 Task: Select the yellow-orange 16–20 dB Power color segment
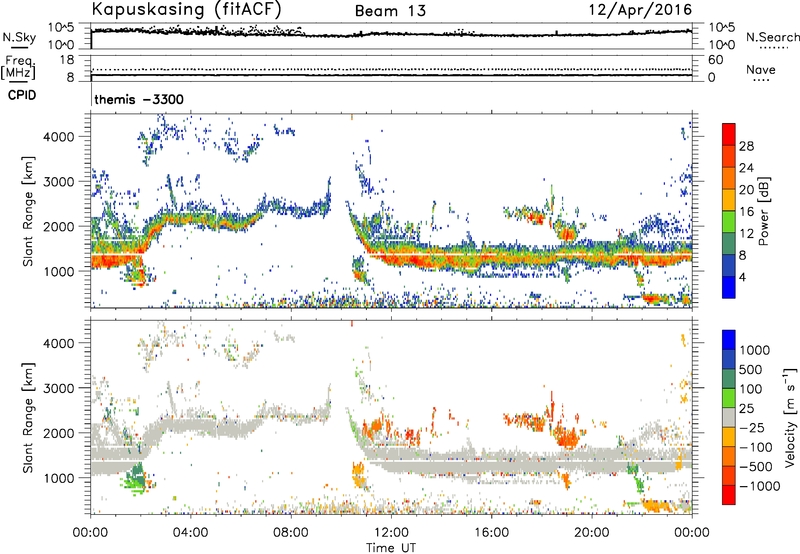[x=729, y=200]
